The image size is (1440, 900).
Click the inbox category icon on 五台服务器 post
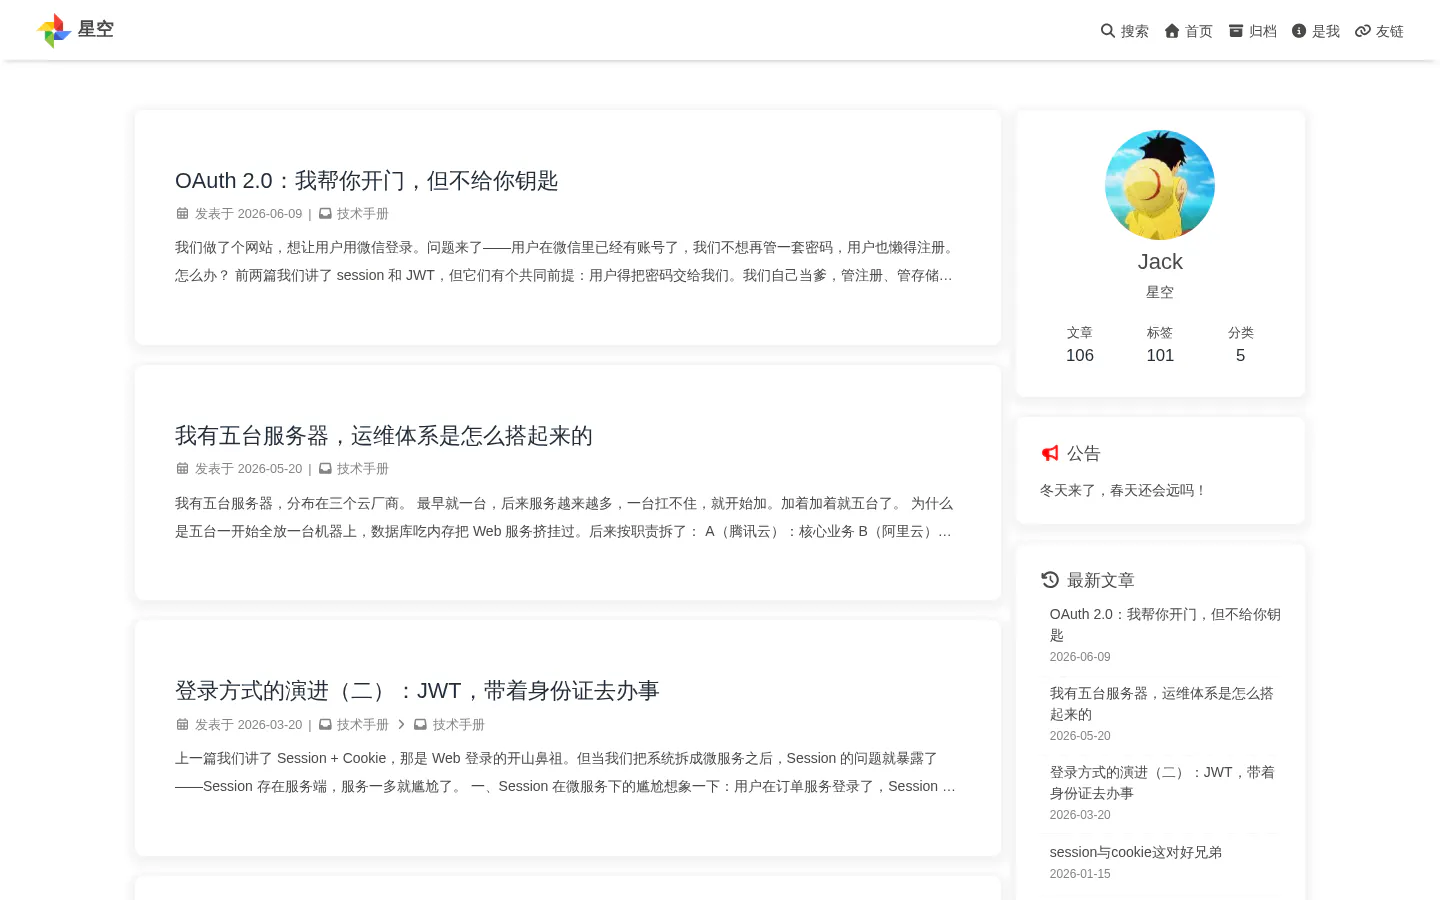(325, 468)
